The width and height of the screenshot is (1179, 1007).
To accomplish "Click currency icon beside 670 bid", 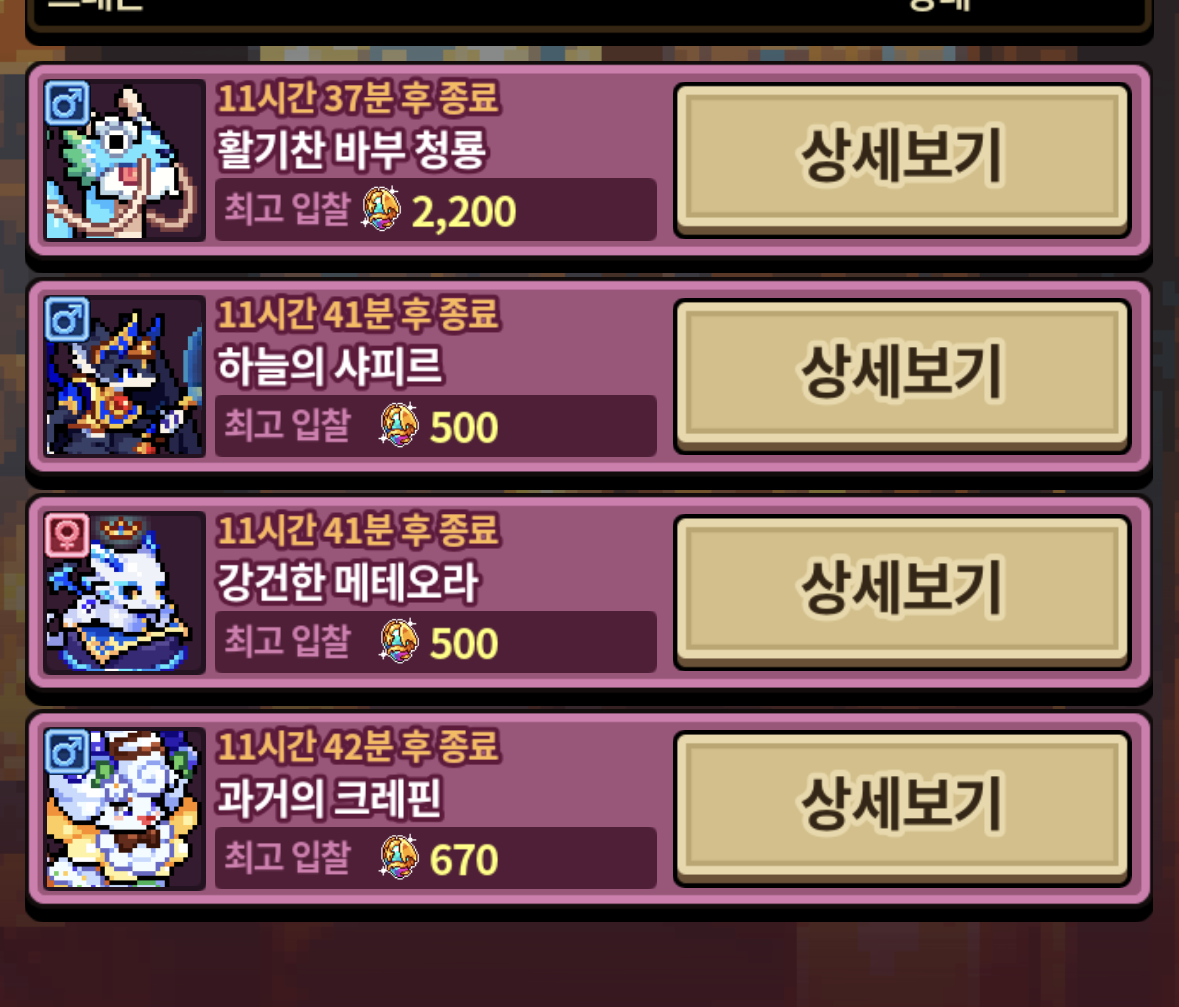I will (399, 857).
